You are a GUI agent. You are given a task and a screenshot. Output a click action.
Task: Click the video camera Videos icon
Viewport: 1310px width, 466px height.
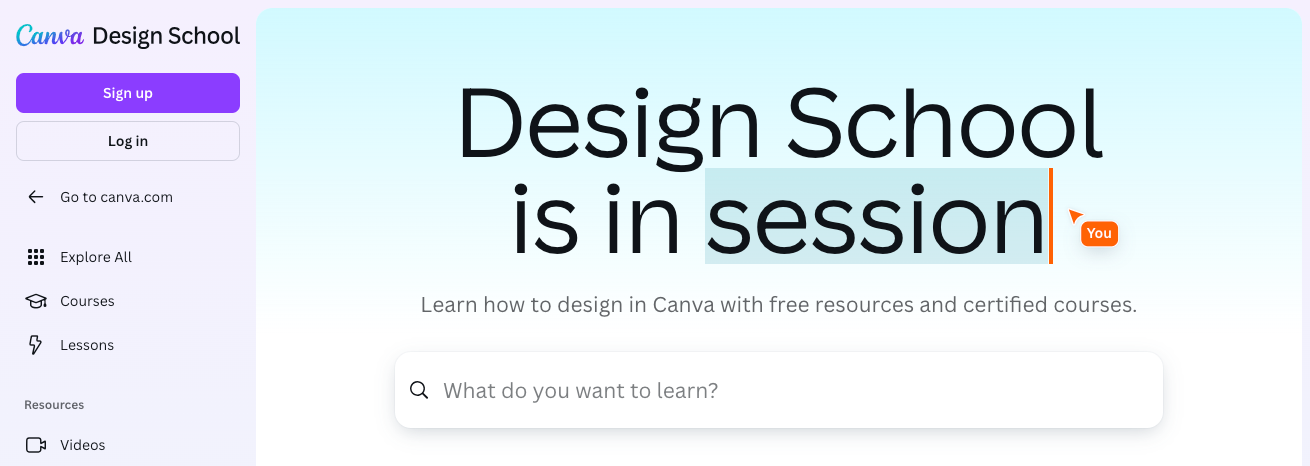click(x=36, y=445)
